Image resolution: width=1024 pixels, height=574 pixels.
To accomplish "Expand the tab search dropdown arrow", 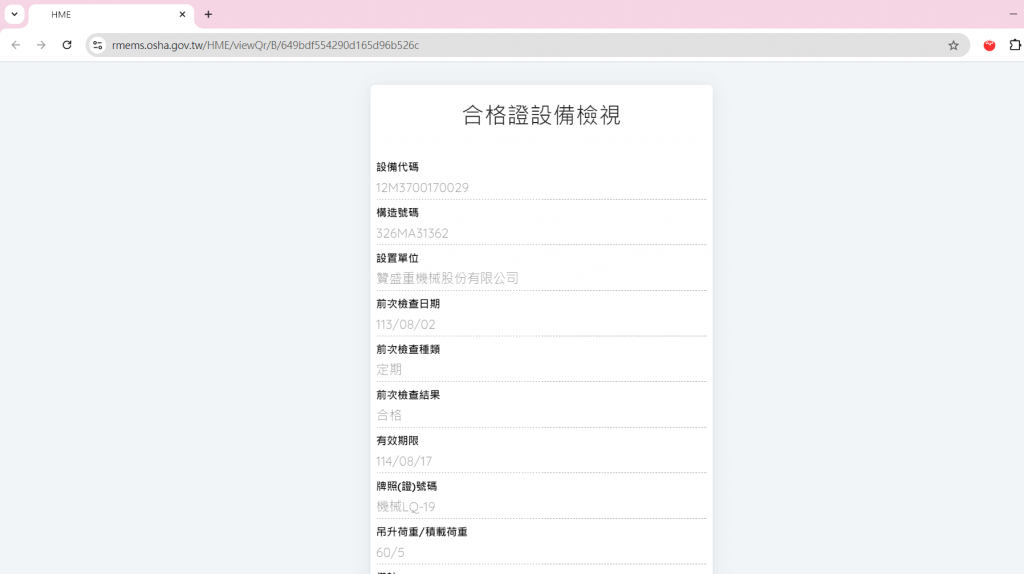I will [14, 14].
